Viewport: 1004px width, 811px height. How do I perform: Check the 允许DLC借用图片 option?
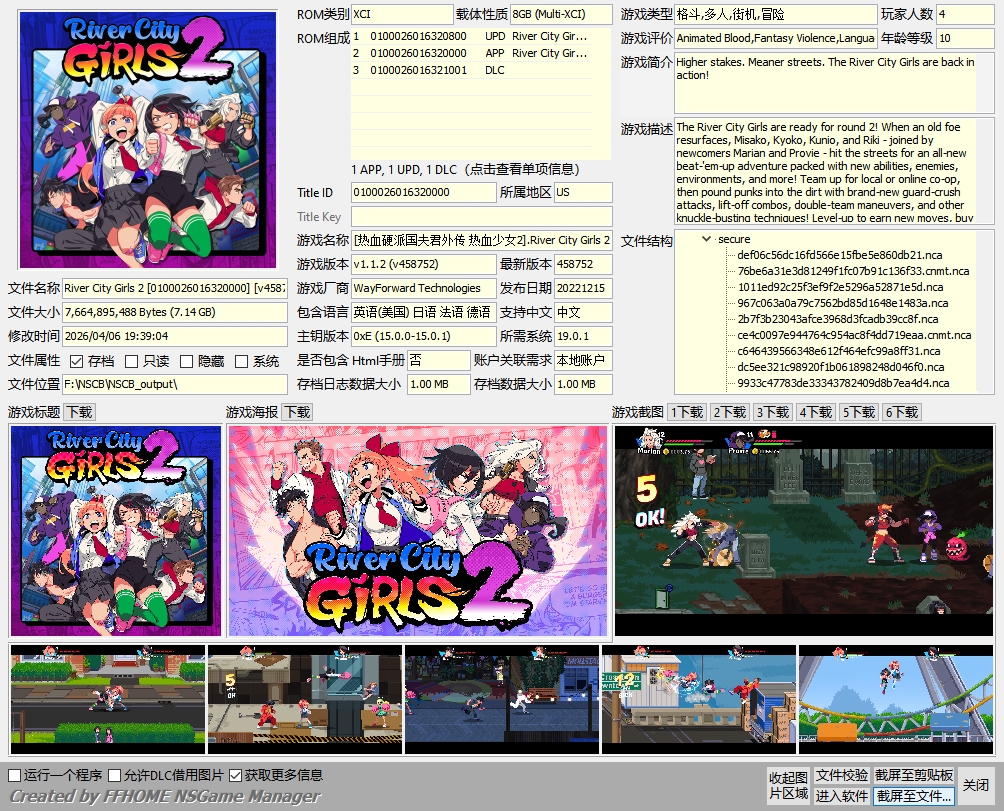(x=115, y=775)
